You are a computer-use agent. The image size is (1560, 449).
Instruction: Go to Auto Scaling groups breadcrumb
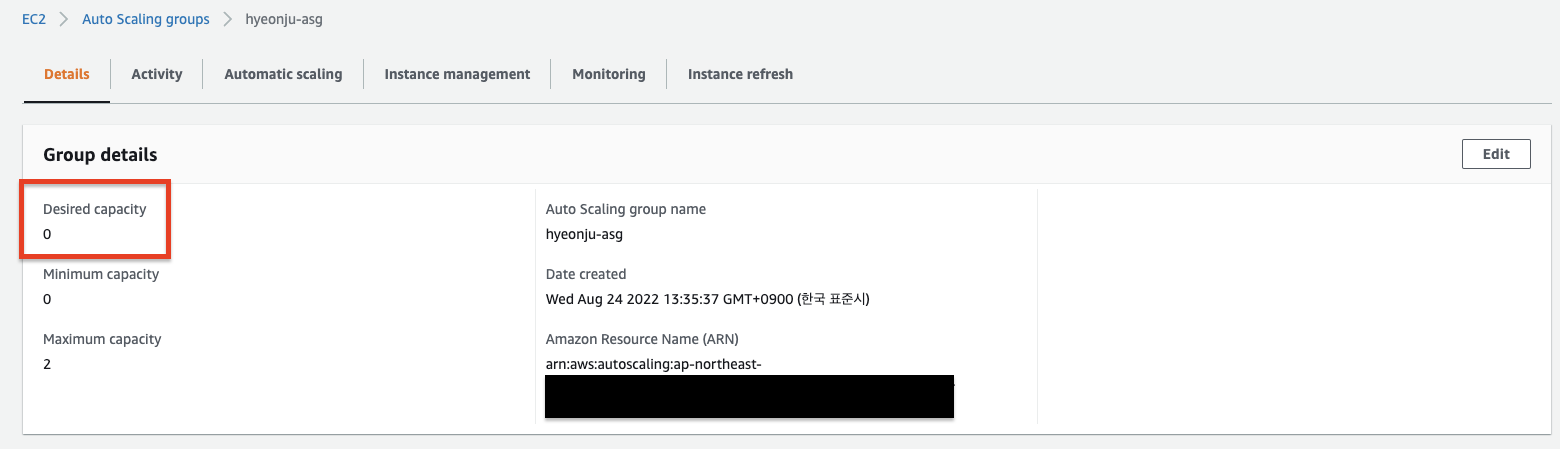pyautogui.click(x=146, y=19)
